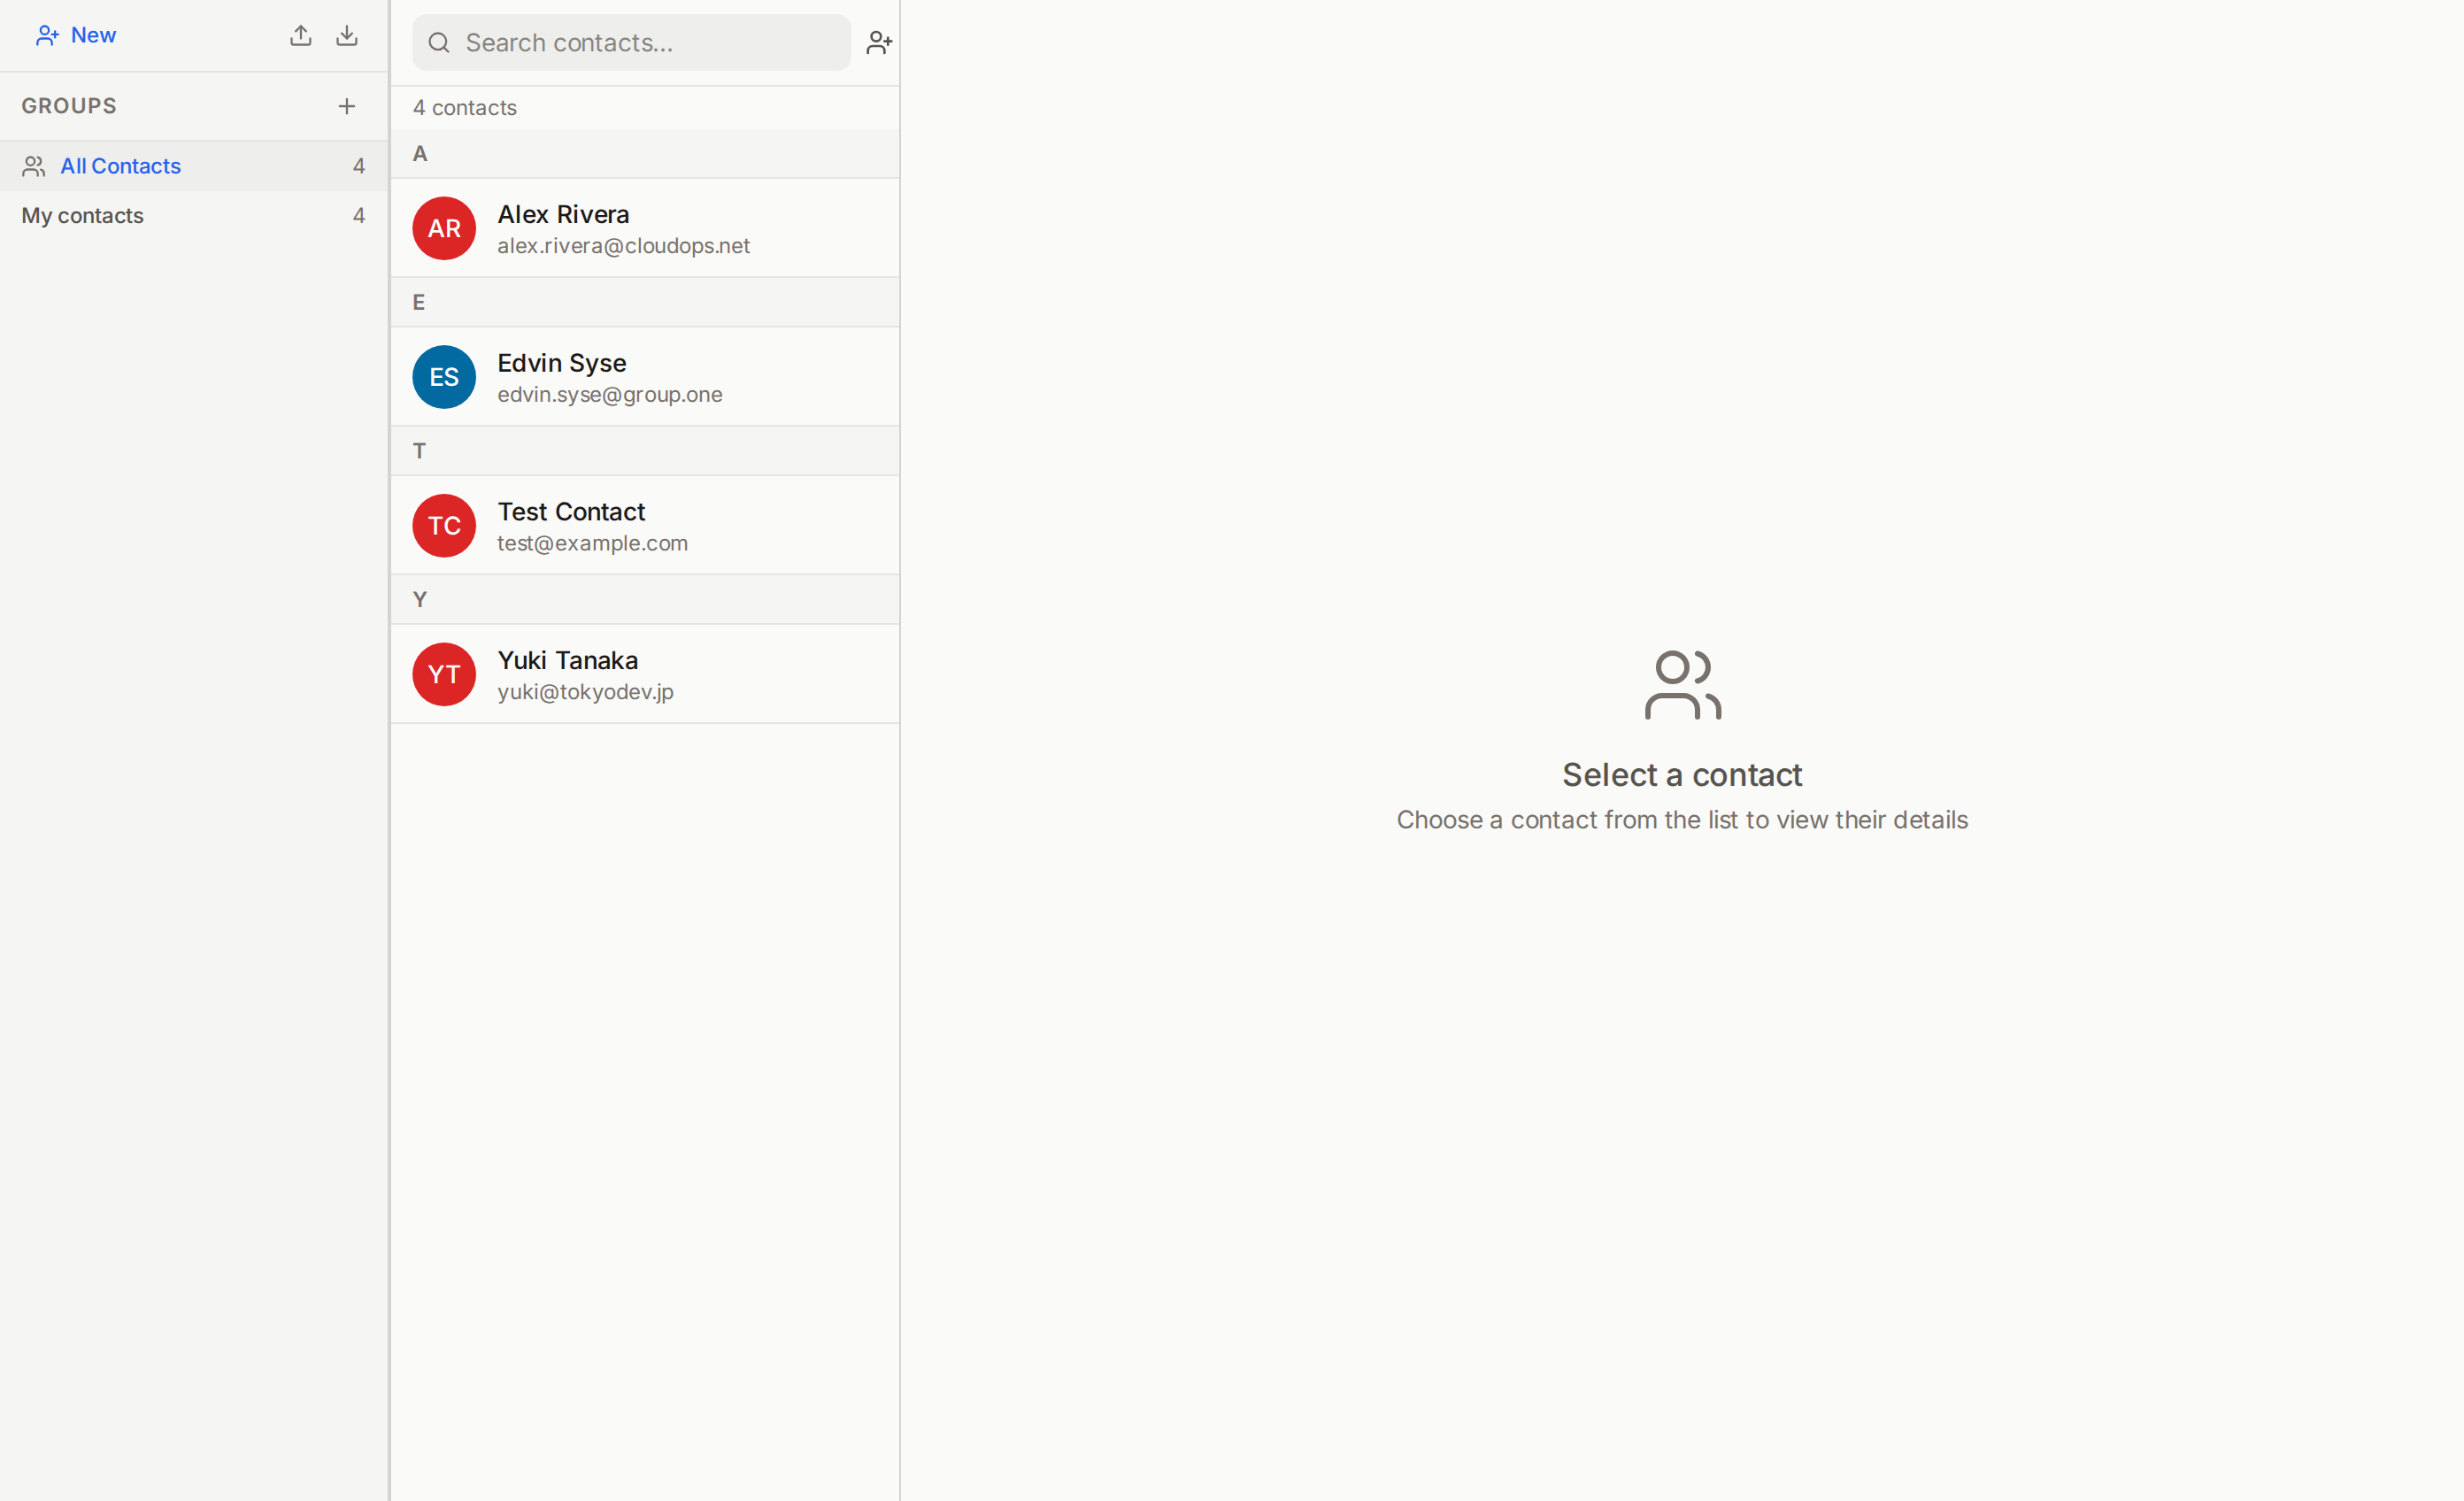The width and height of the screenshot is (2464, 1501).
Task: Click the All Contacts people icon
Action: 34,166
